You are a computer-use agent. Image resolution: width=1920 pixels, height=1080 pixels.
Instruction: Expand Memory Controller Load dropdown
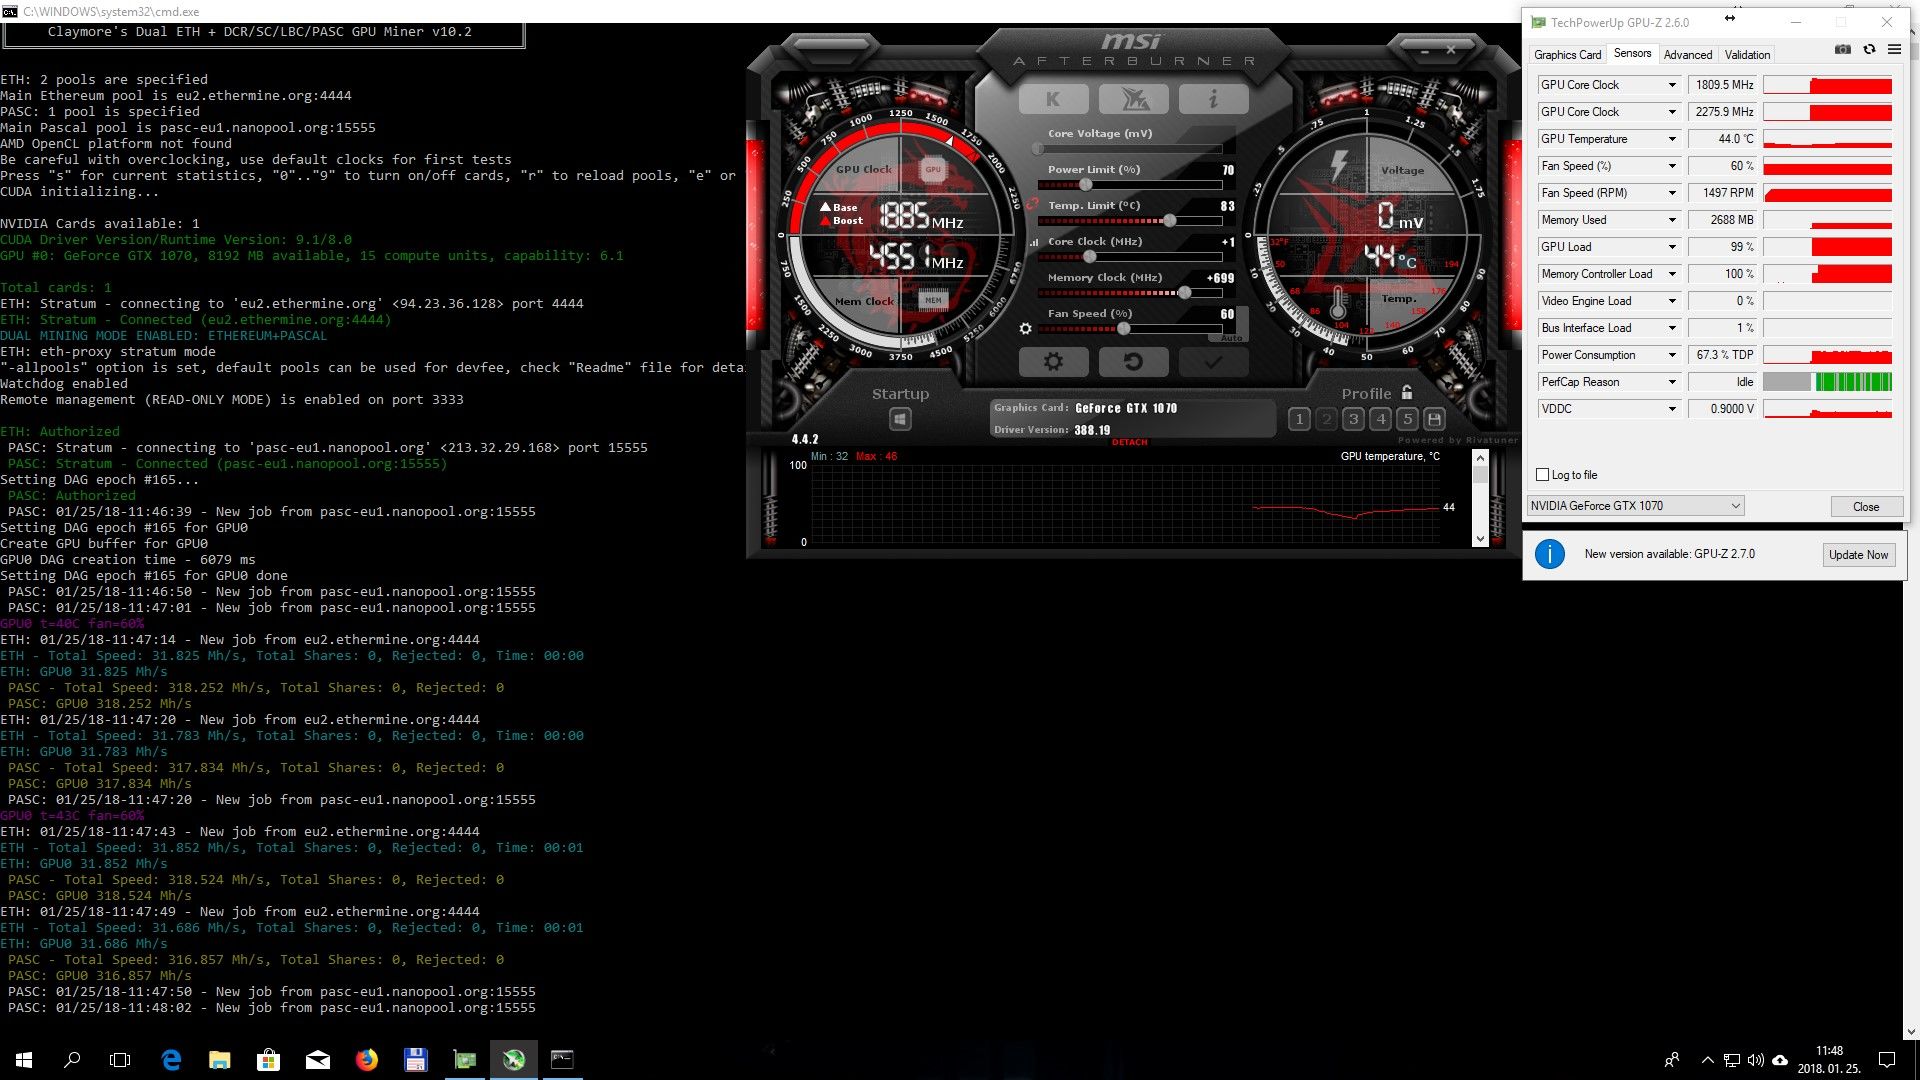point(1672,274)
